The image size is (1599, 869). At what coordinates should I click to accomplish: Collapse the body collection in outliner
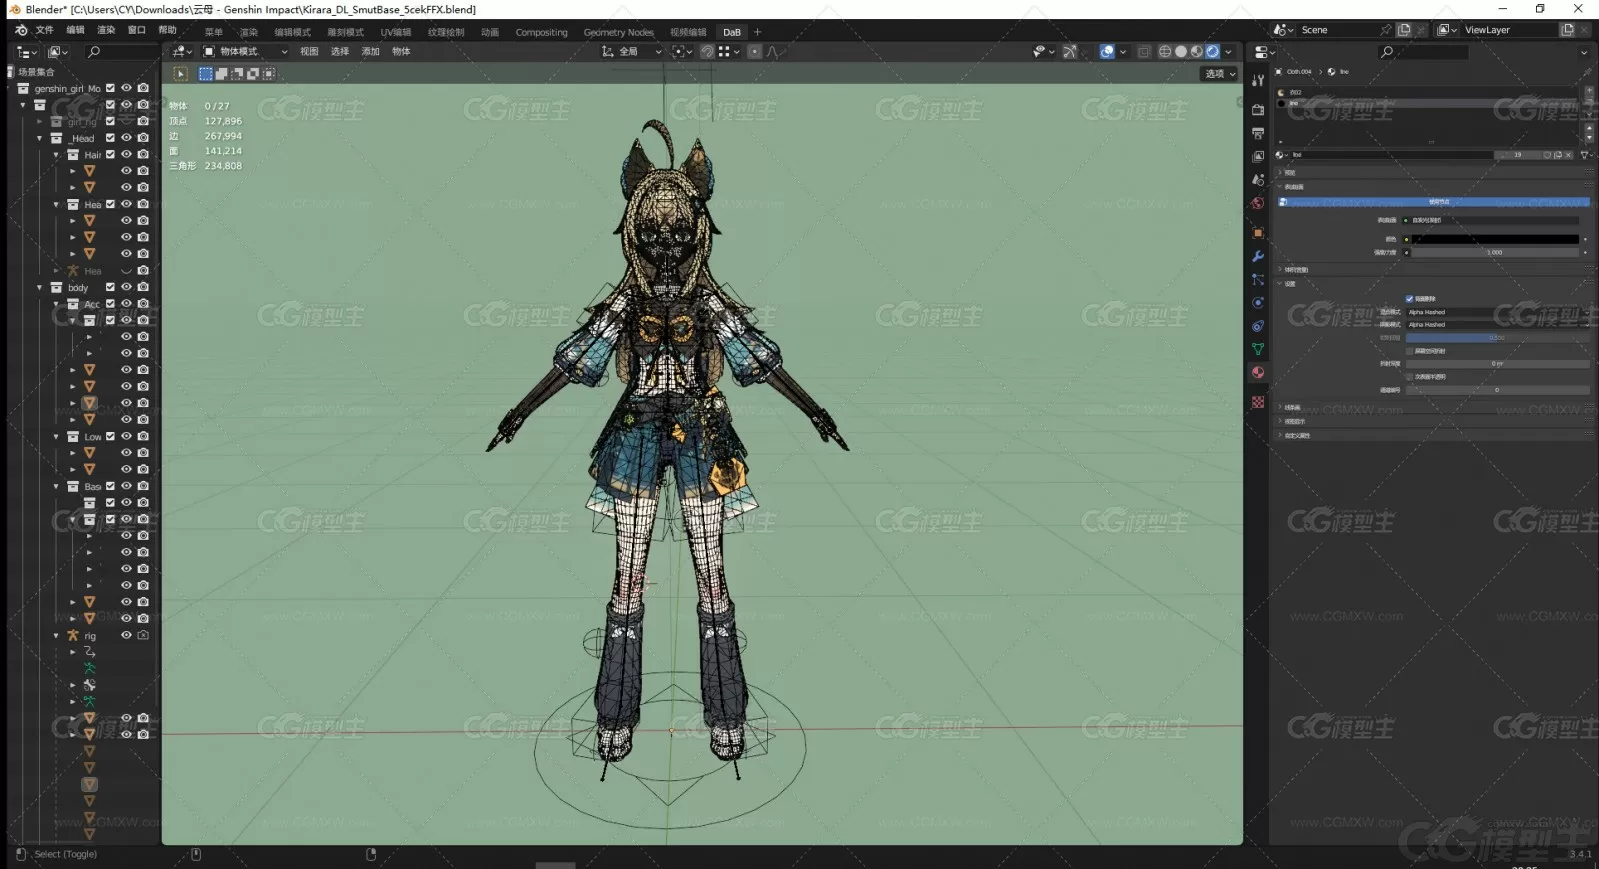[x=40, y=287]
